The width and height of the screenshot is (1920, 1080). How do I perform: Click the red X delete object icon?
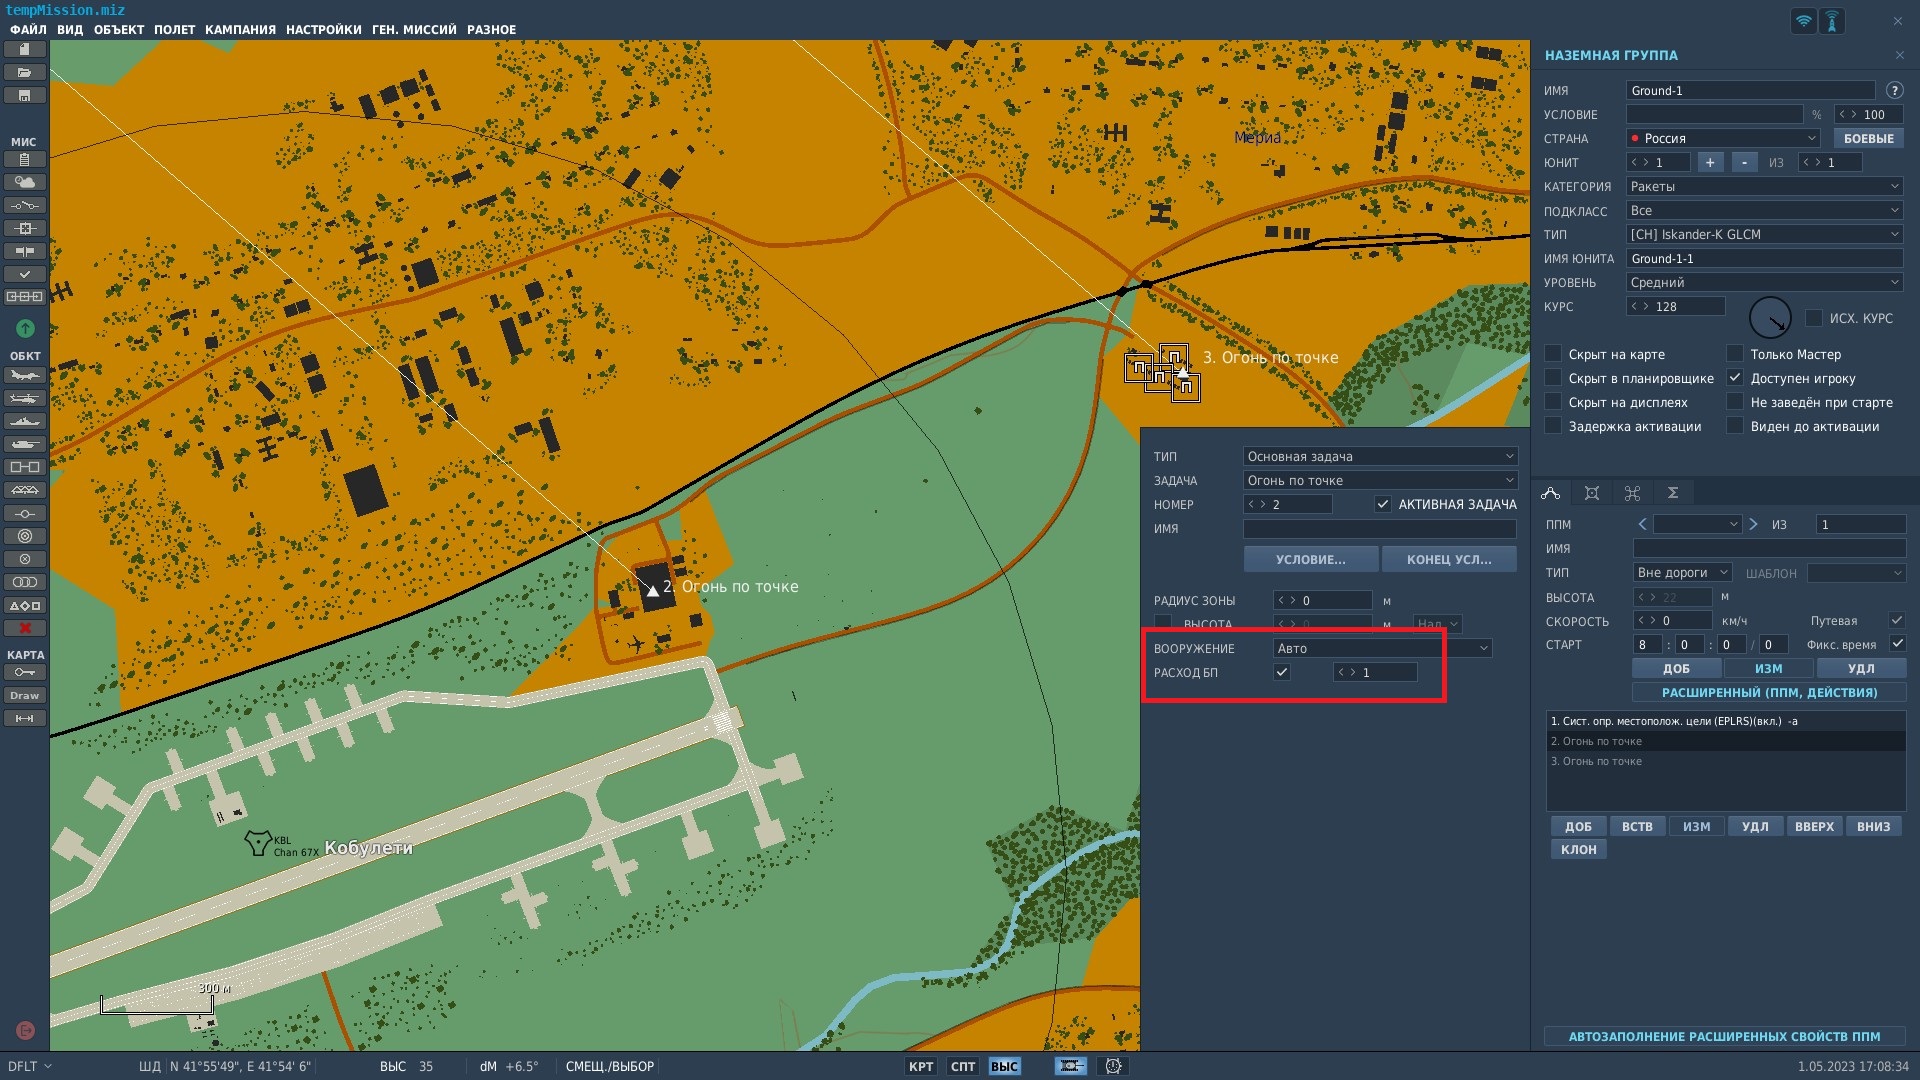click(x=25, y=628)
